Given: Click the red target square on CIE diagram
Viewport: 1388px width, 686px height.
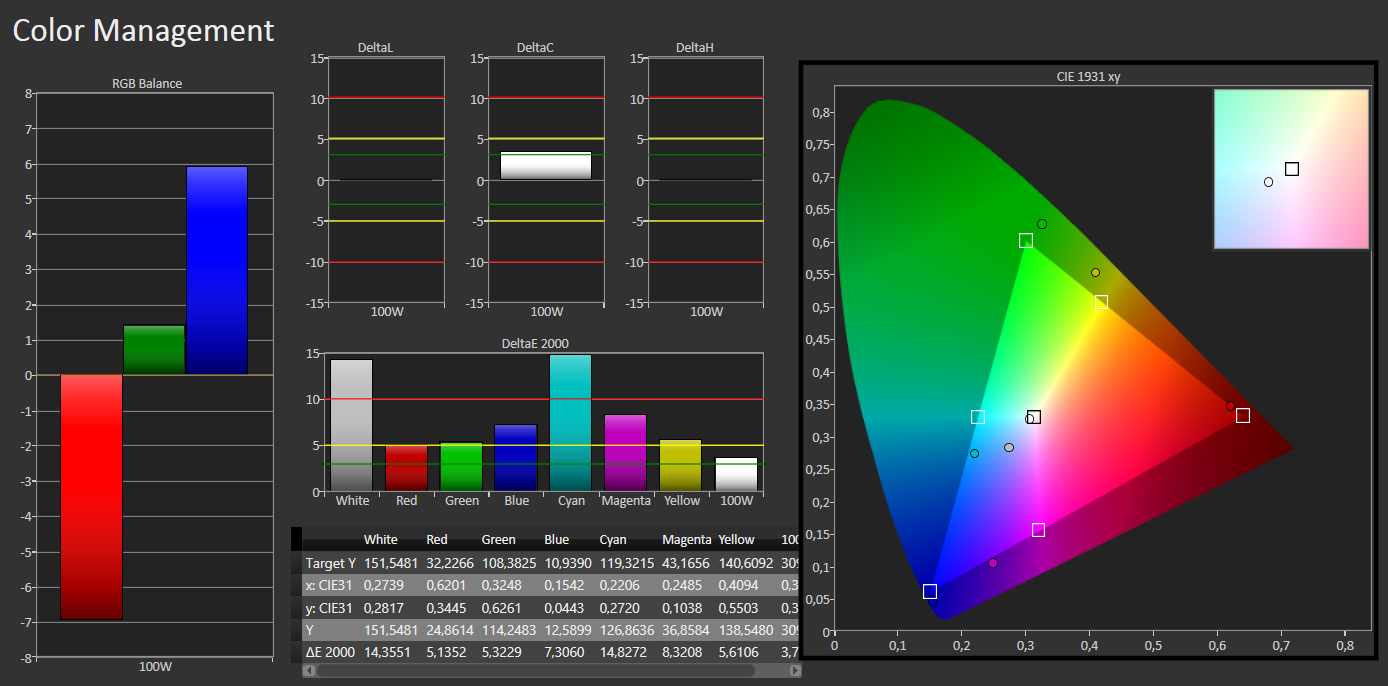Looking at the screenshot, I should point(1242,416).
